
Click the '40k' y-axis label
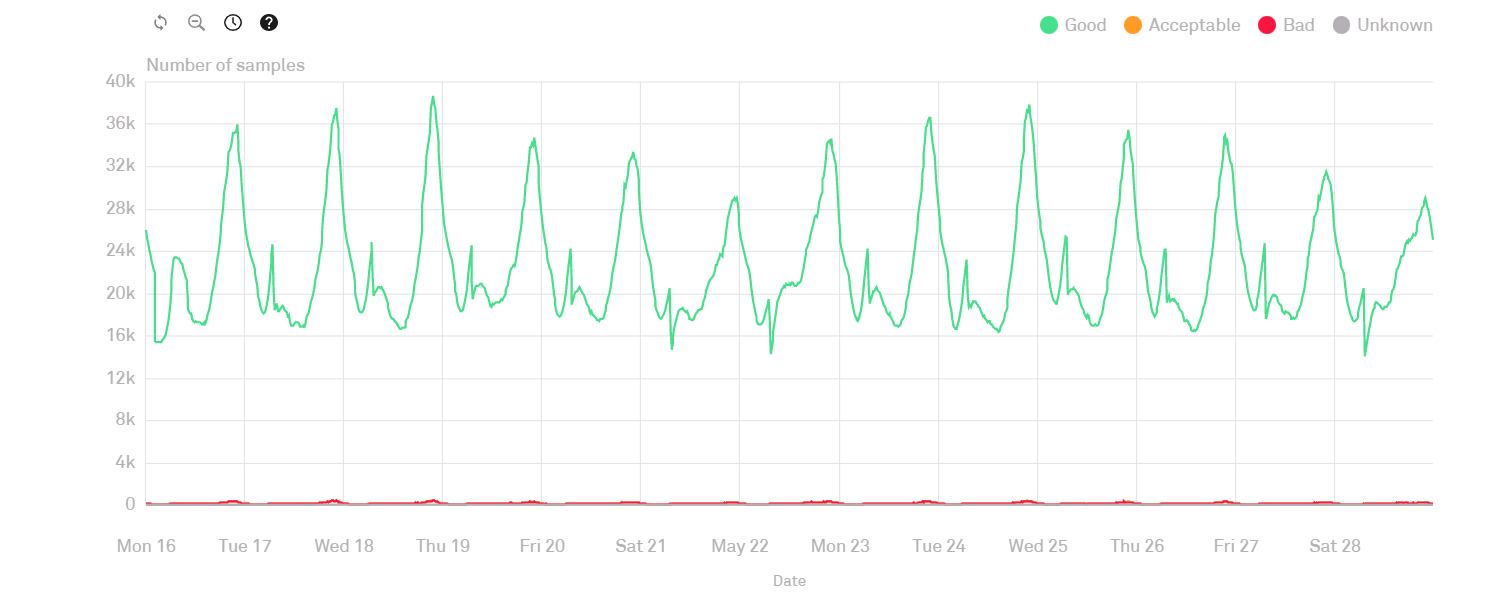point(120,82)
